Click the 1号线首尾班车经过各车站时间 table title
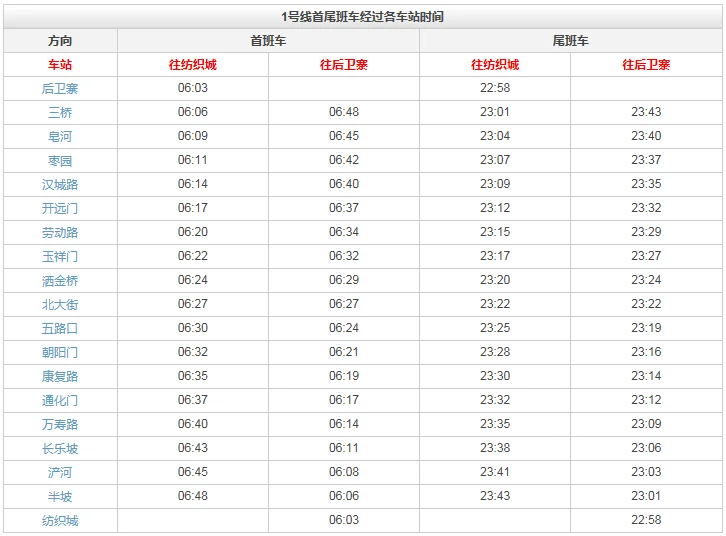 tap(362, 17)
